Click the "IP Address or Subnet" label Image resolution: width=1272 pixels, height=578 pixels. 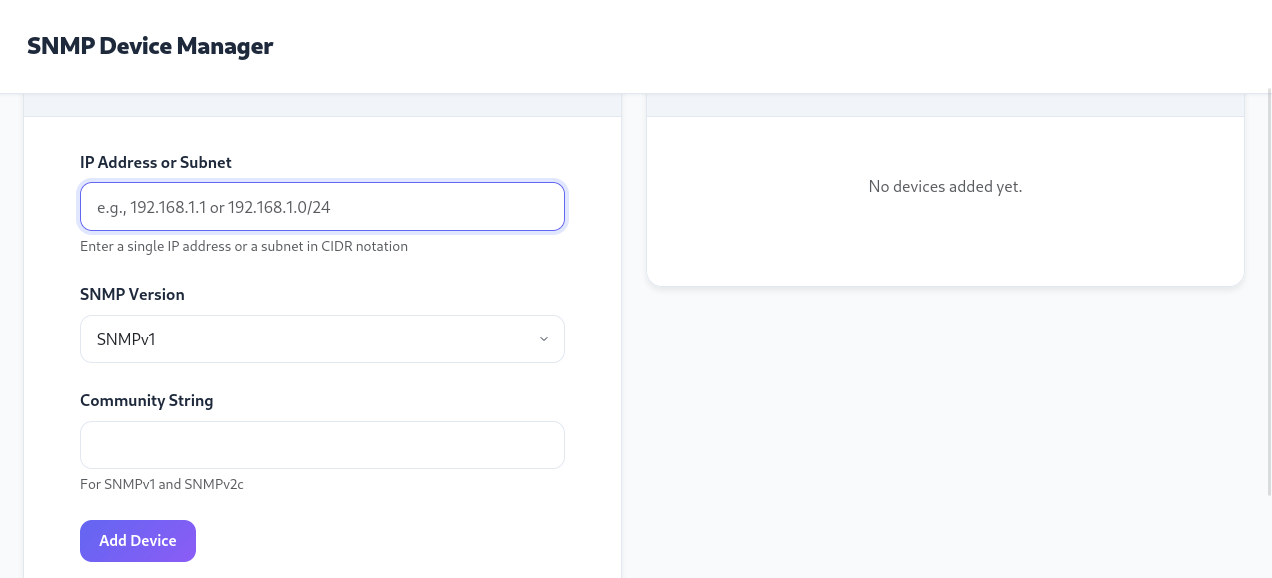pyautogui.click(x=156, y=162)
